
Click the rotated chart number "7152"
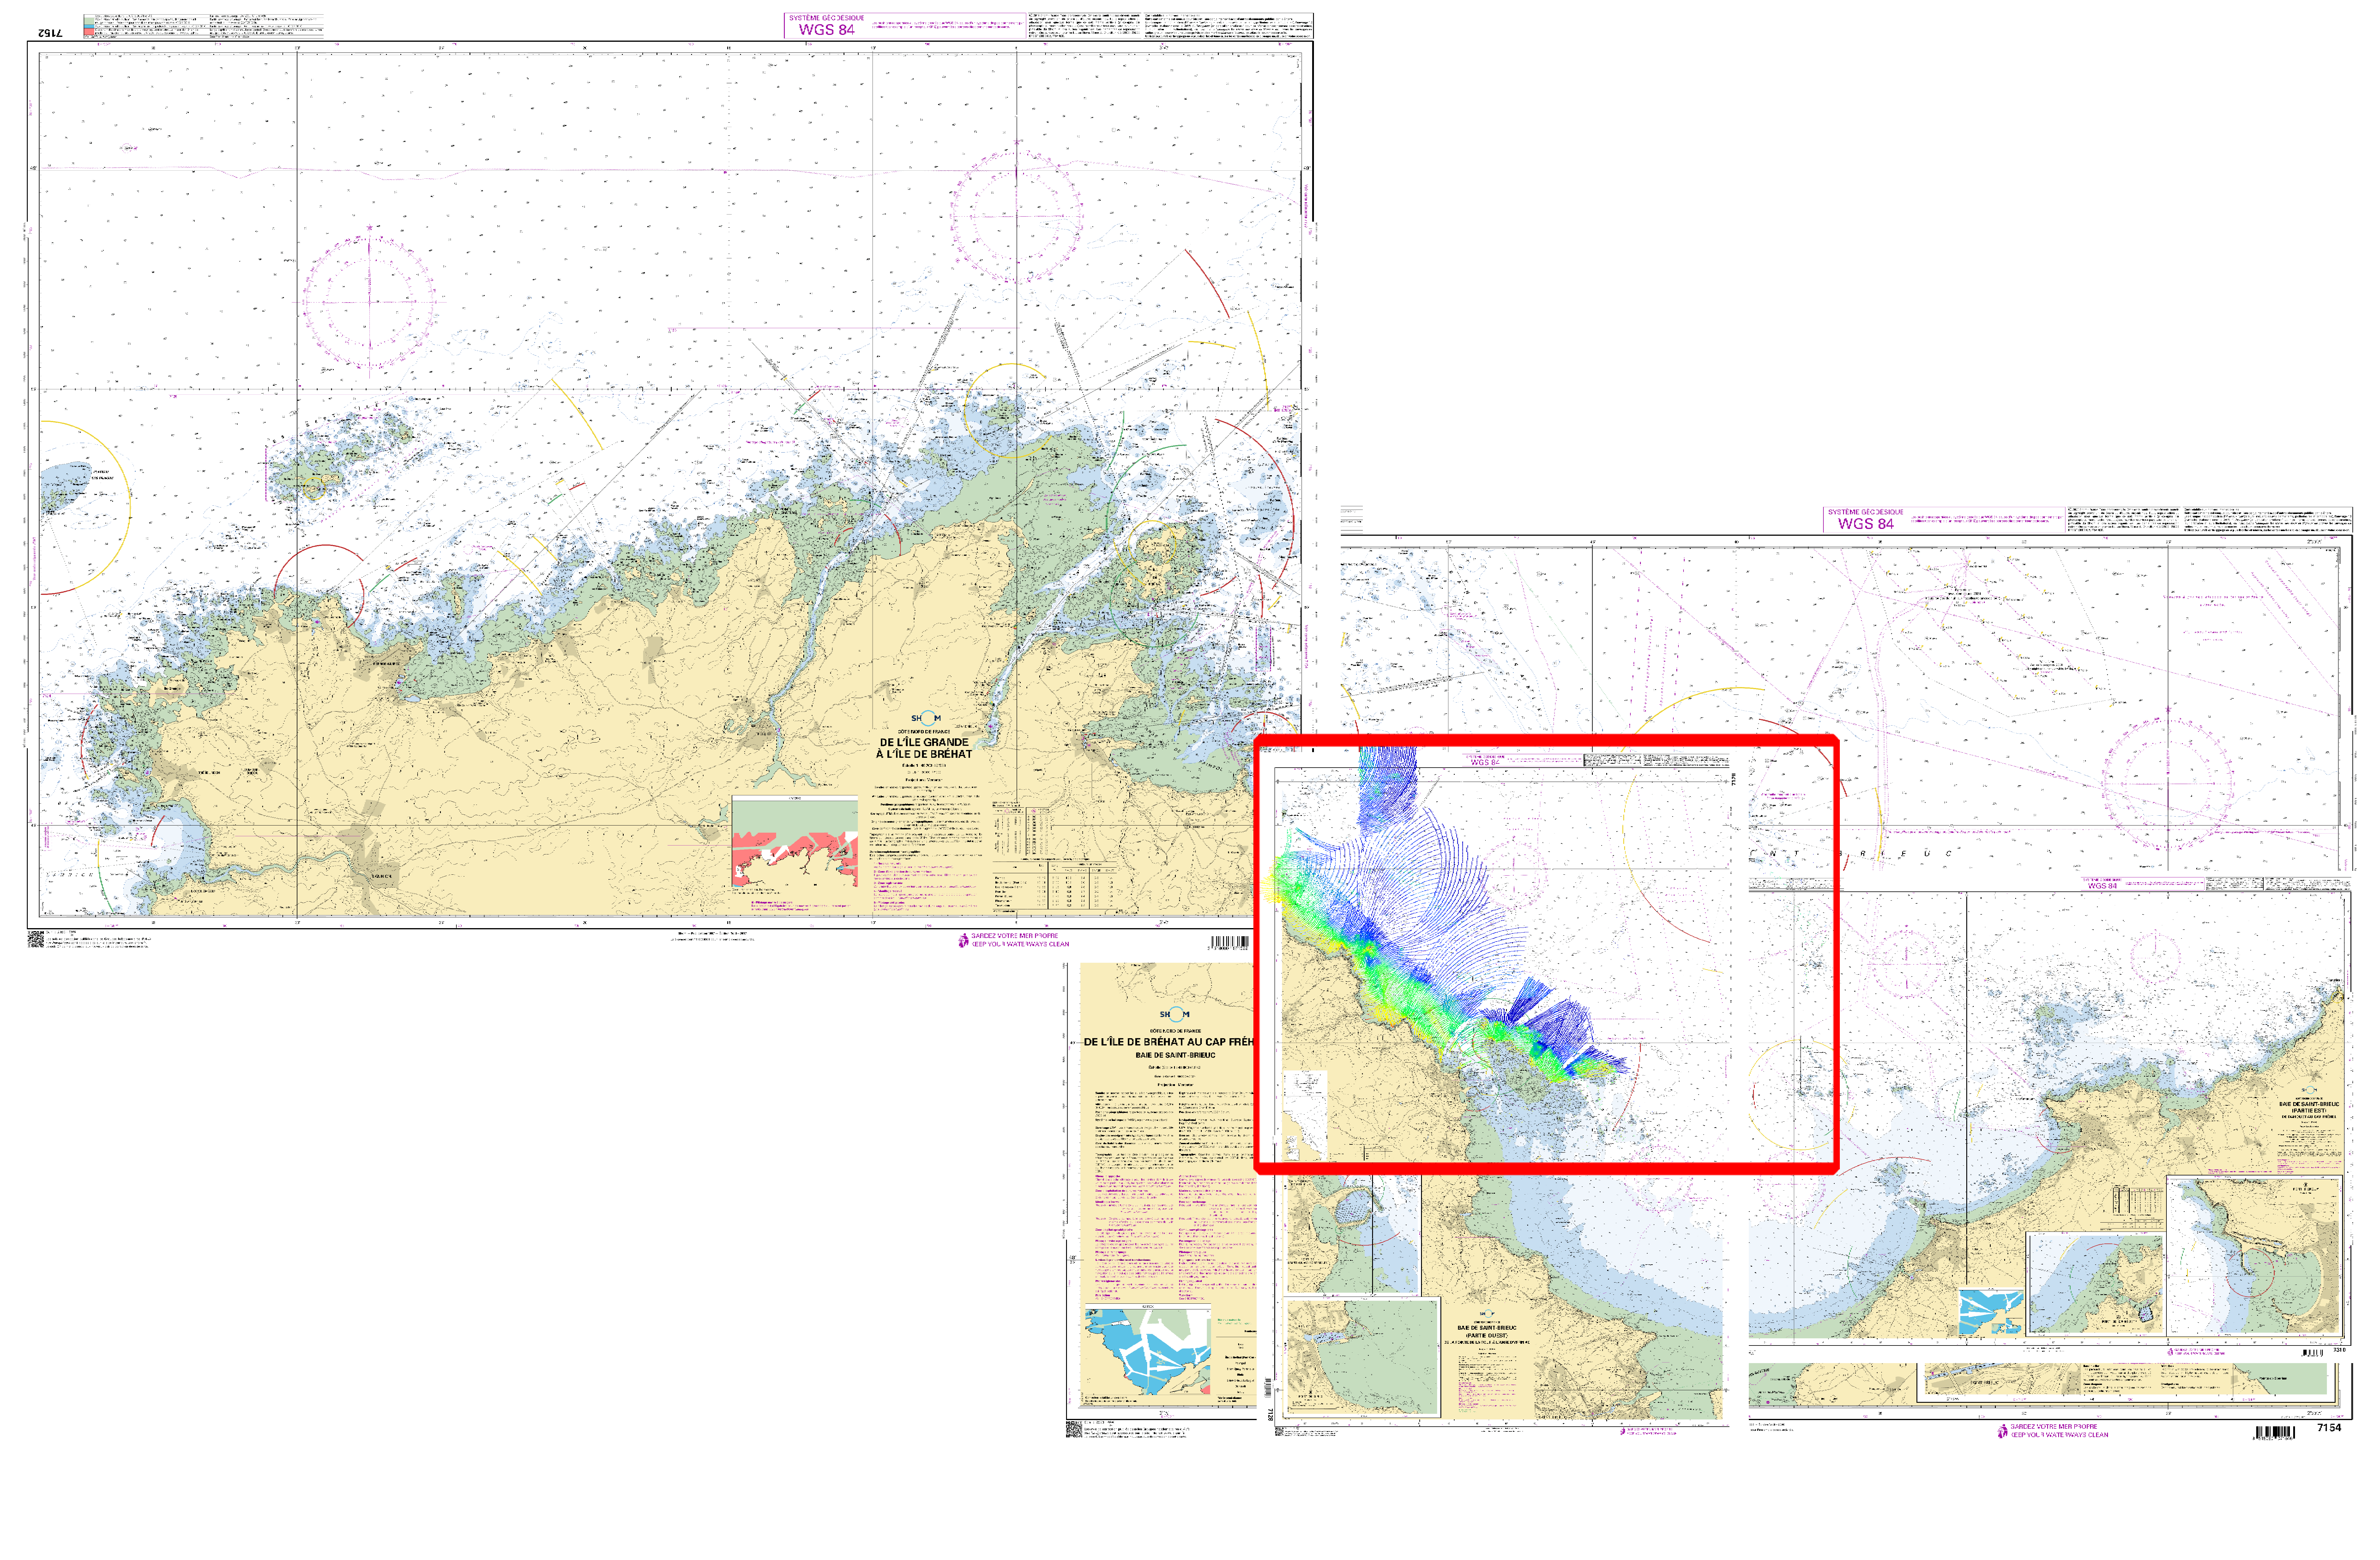pos(50,33)
